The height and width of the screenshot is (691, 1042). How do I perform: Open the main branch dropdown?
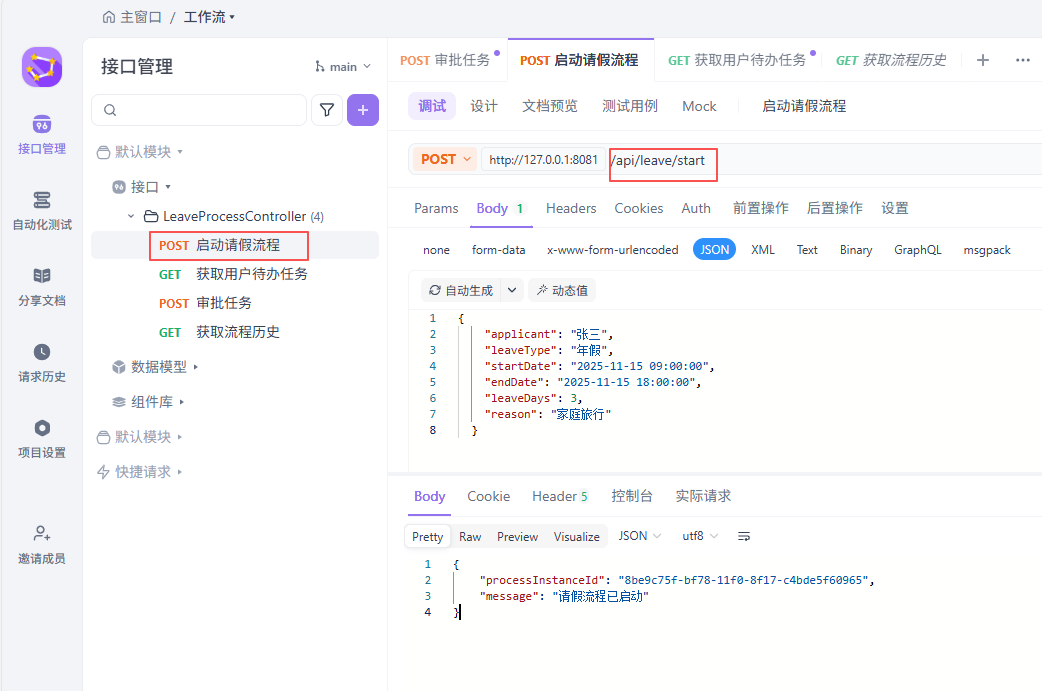pos(343,67)
